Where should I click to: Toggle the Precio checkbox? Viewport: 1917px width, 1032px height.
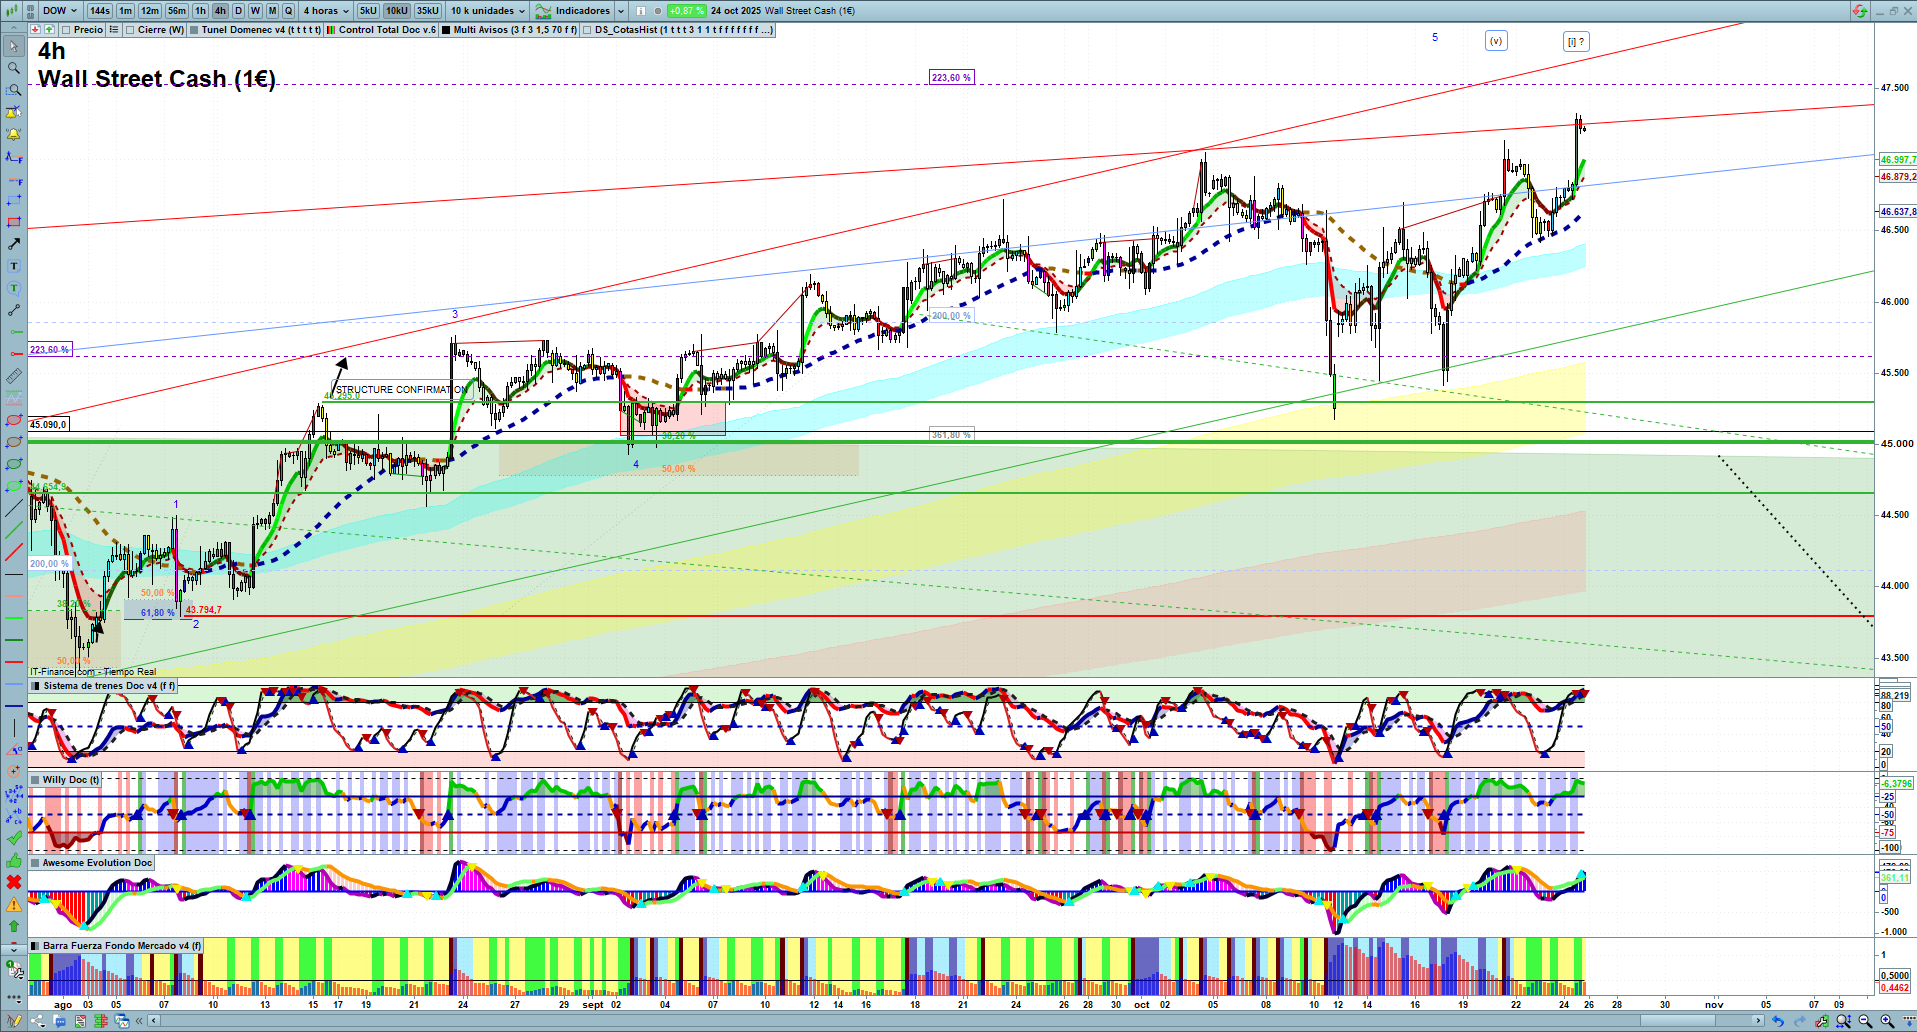click(67, 30)
